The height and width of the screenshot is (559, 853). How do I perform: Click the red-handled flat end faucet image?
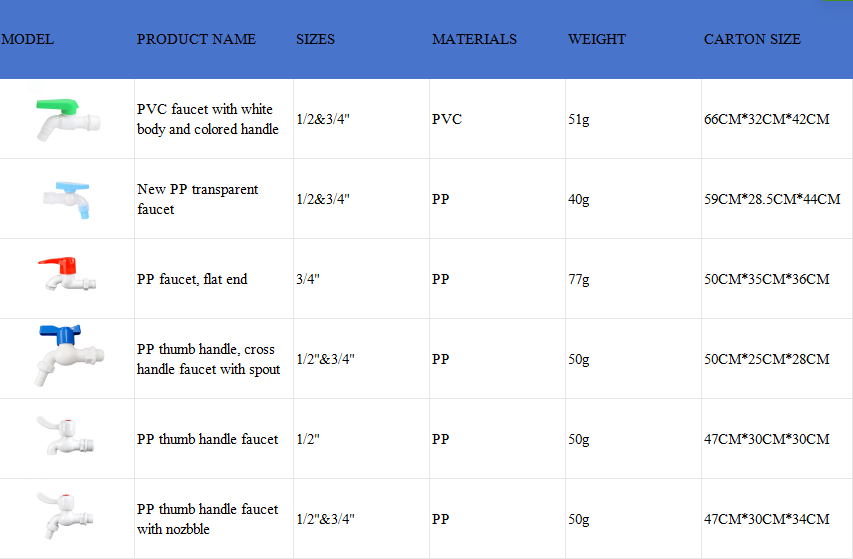[66, 274]
